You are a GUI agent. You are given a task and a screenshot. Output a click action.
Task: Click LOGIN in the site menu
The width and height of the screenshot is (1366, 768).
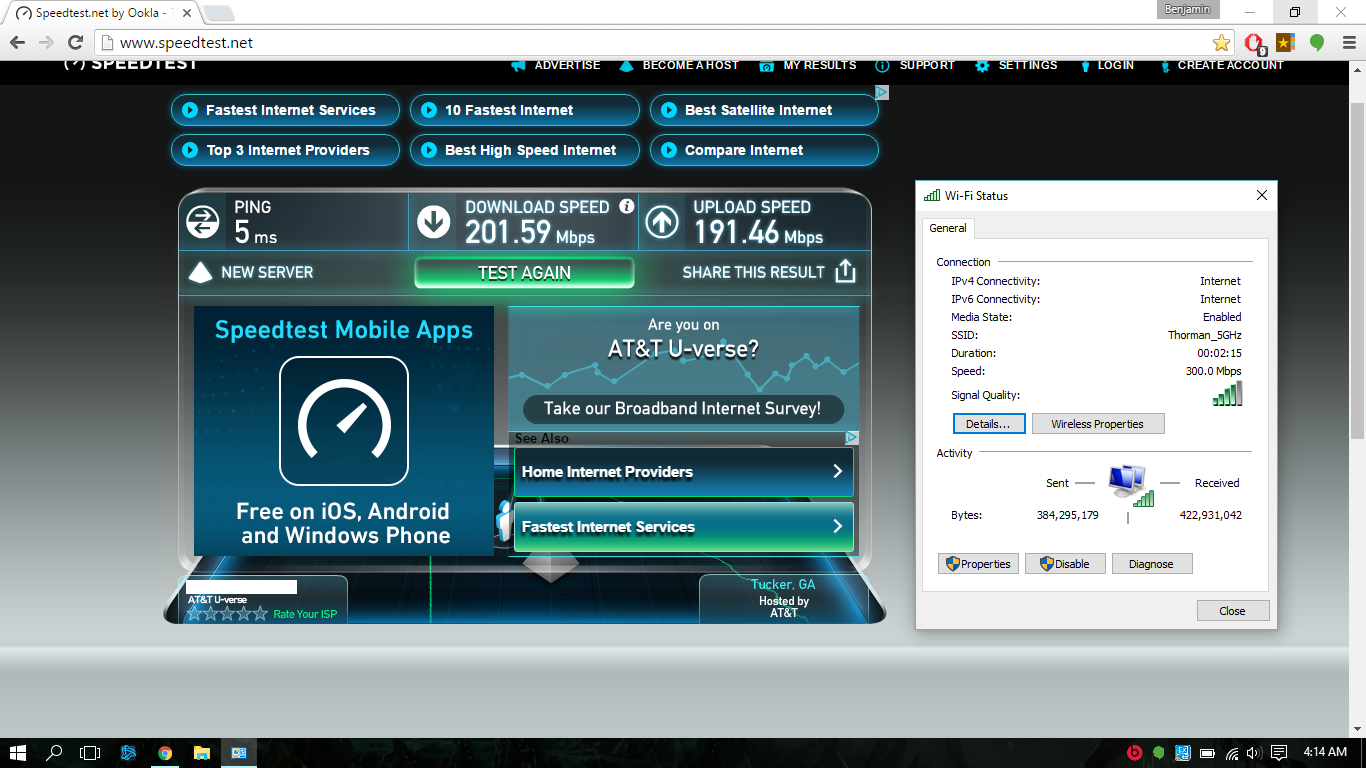click(1106, 66)
